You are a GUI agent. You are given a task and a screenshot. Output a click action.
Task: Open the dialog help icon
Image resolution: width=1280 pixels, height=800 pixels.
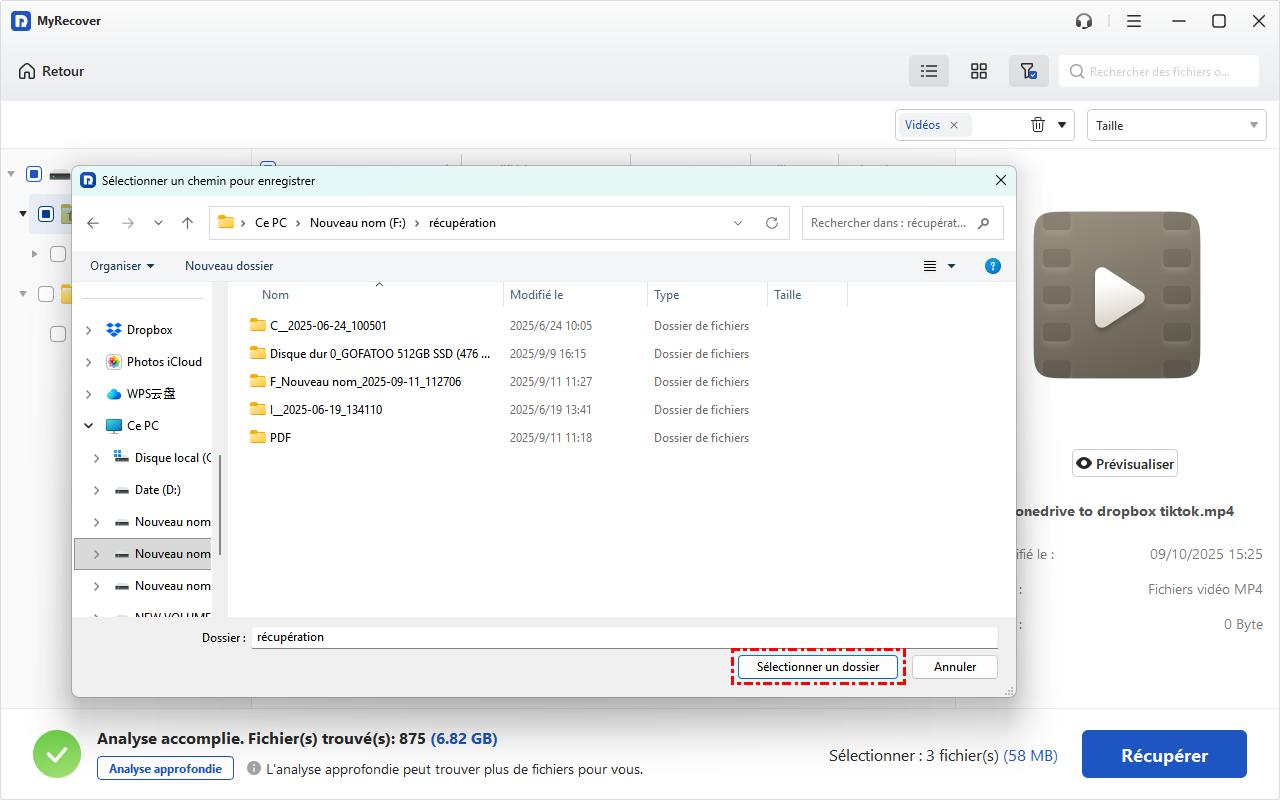(x=992, y=266)
